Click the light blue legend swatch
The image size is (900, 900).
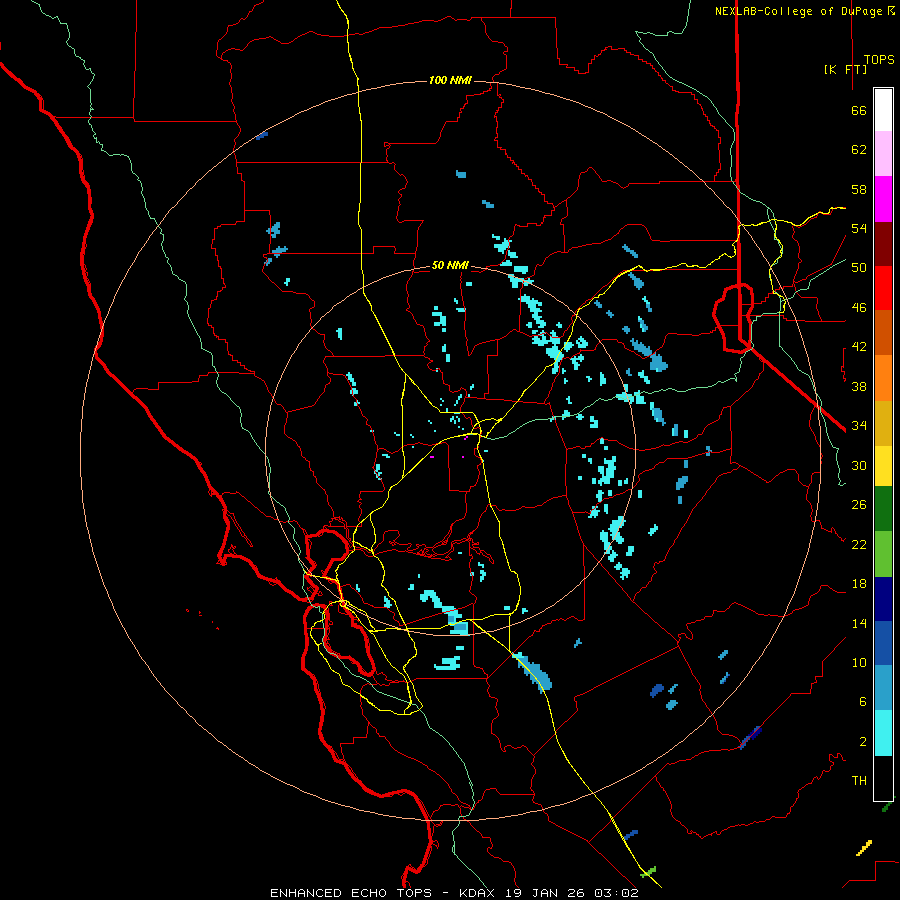click(x=883, y=688)
